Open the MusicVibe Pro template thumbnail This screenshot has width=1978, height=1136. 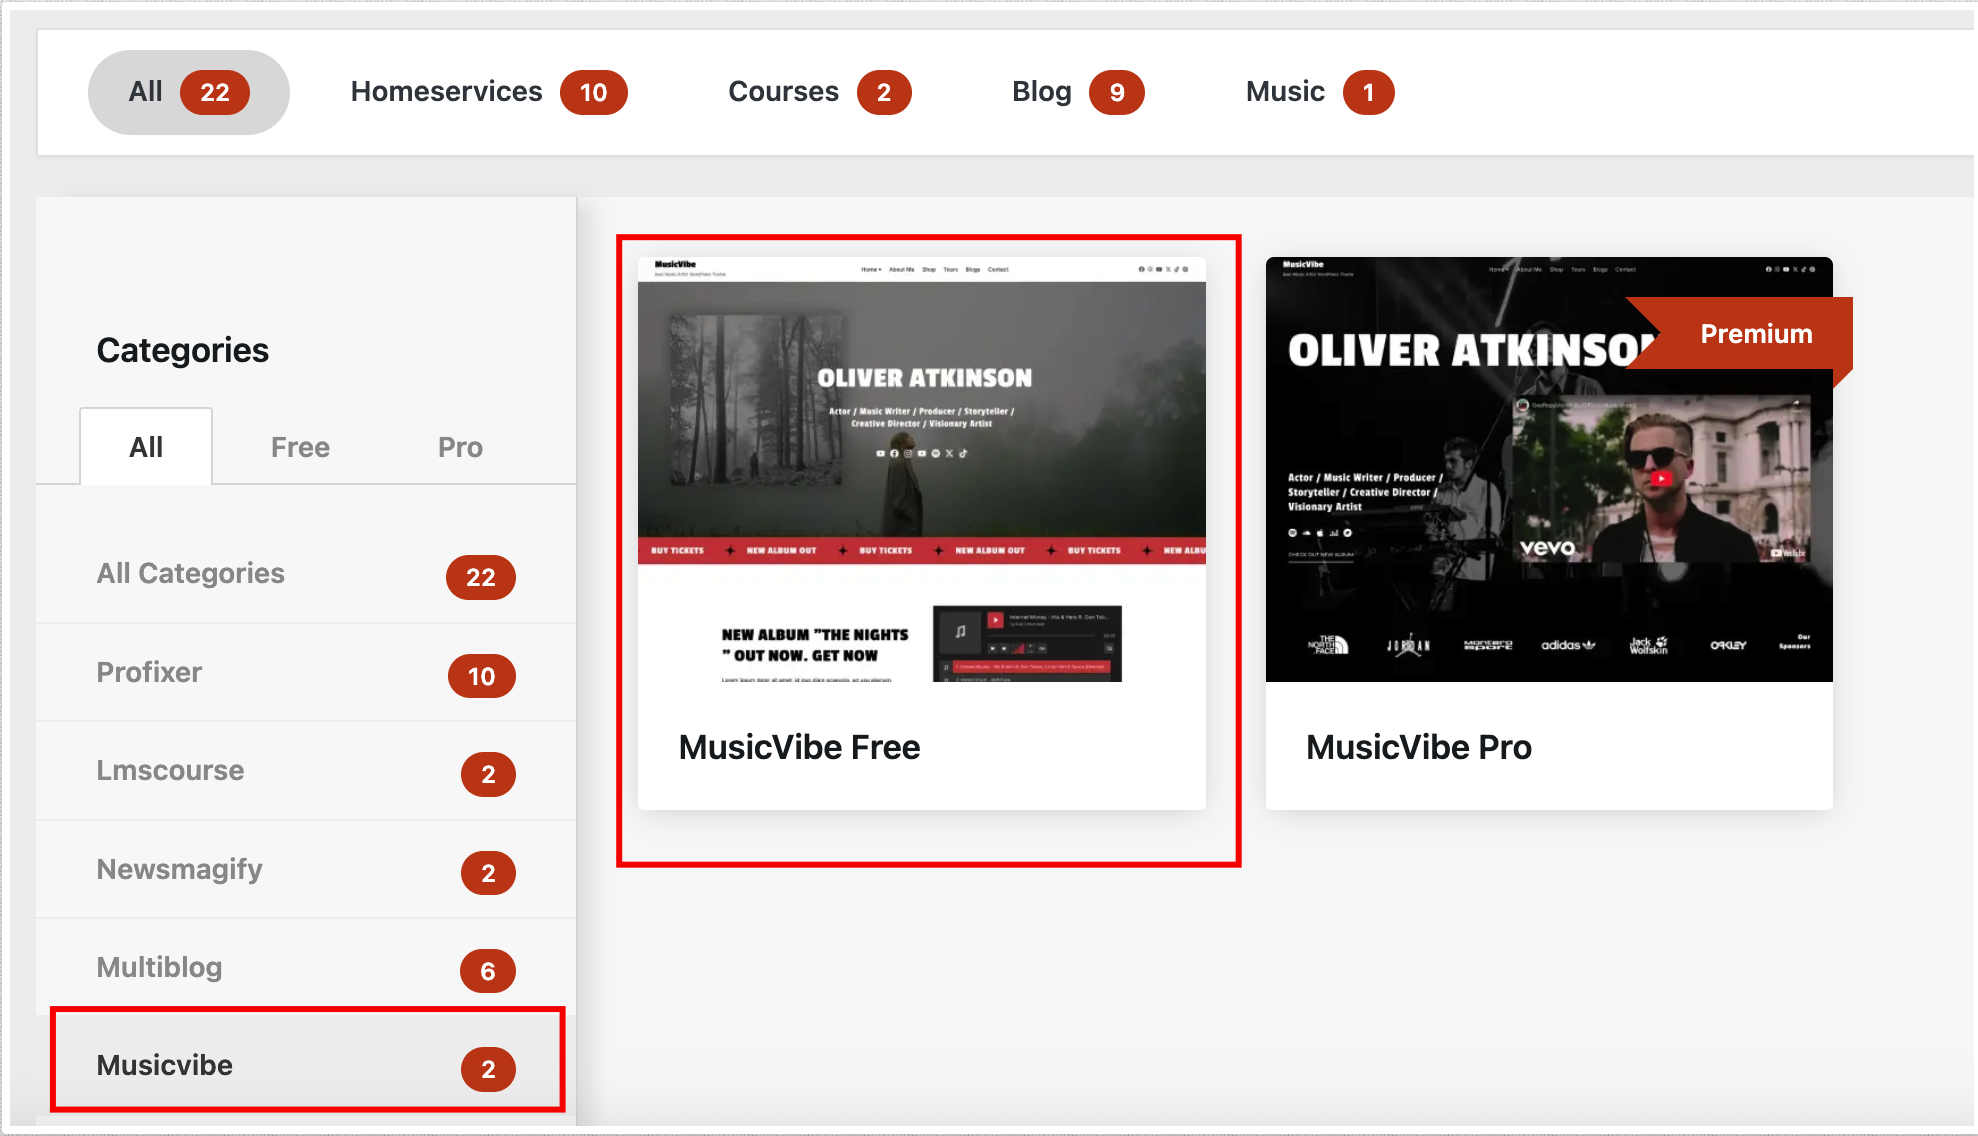click(1549, 470)
